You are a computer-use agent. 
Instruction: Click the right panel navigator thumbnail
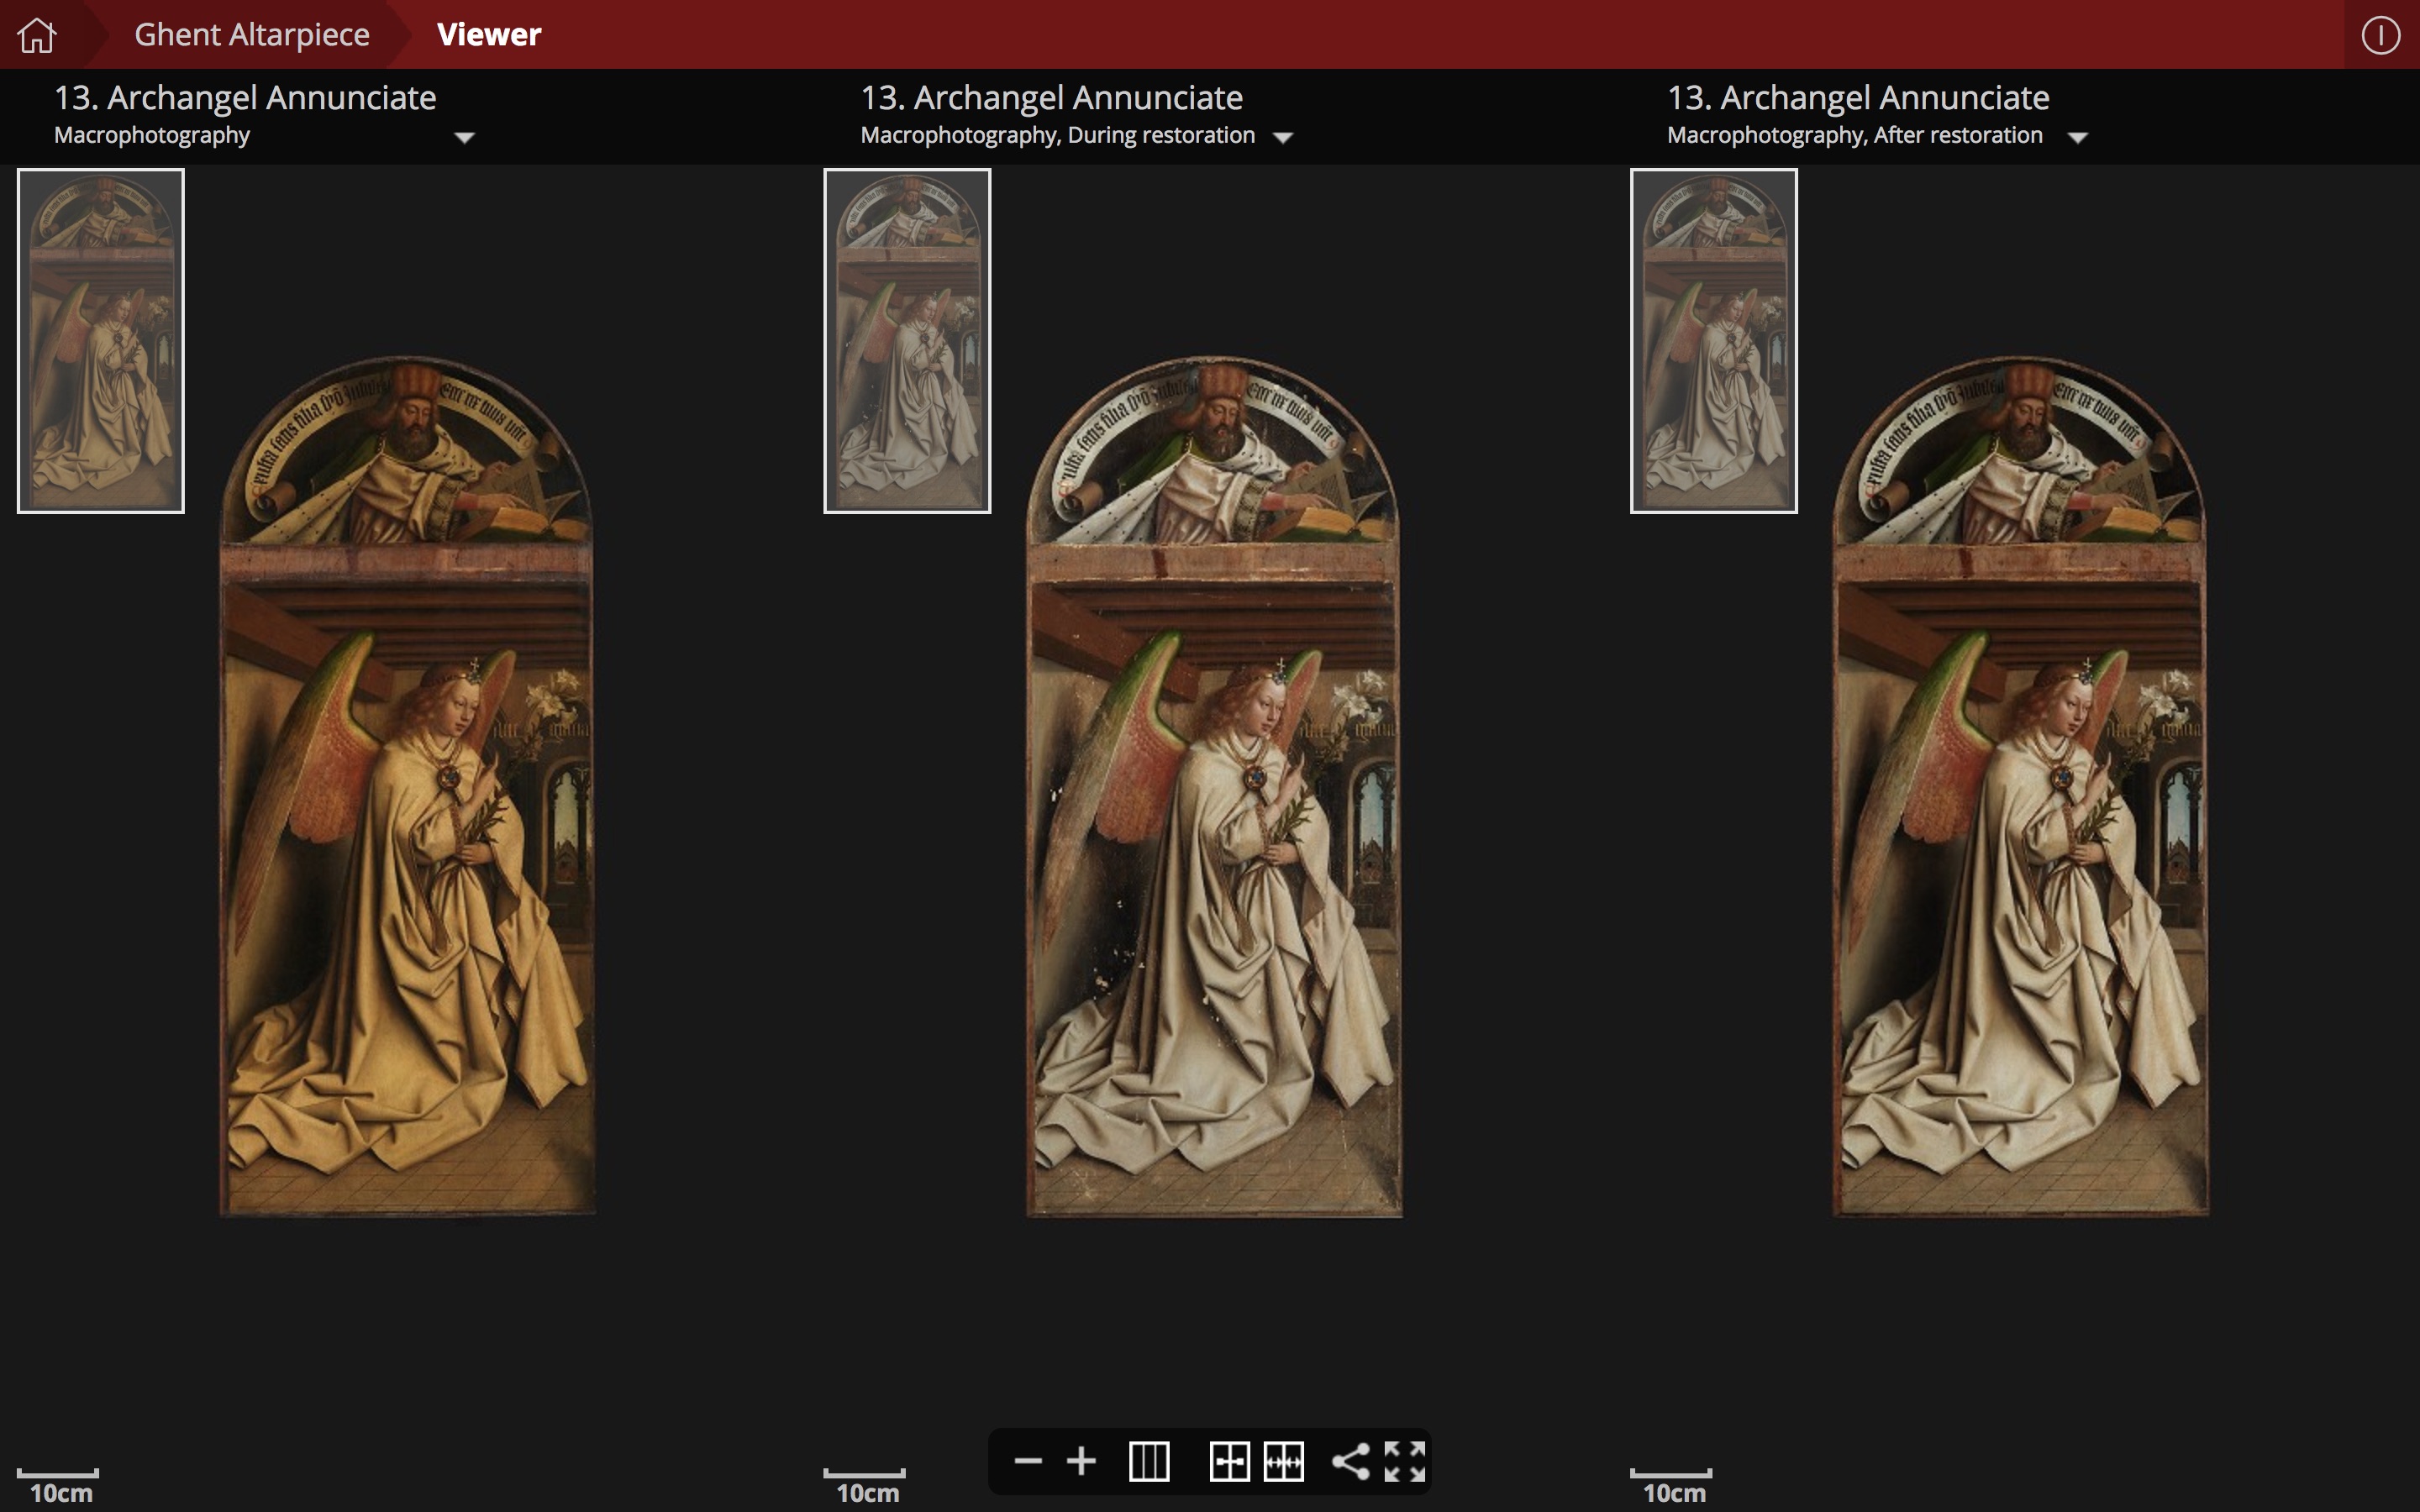1714,341
